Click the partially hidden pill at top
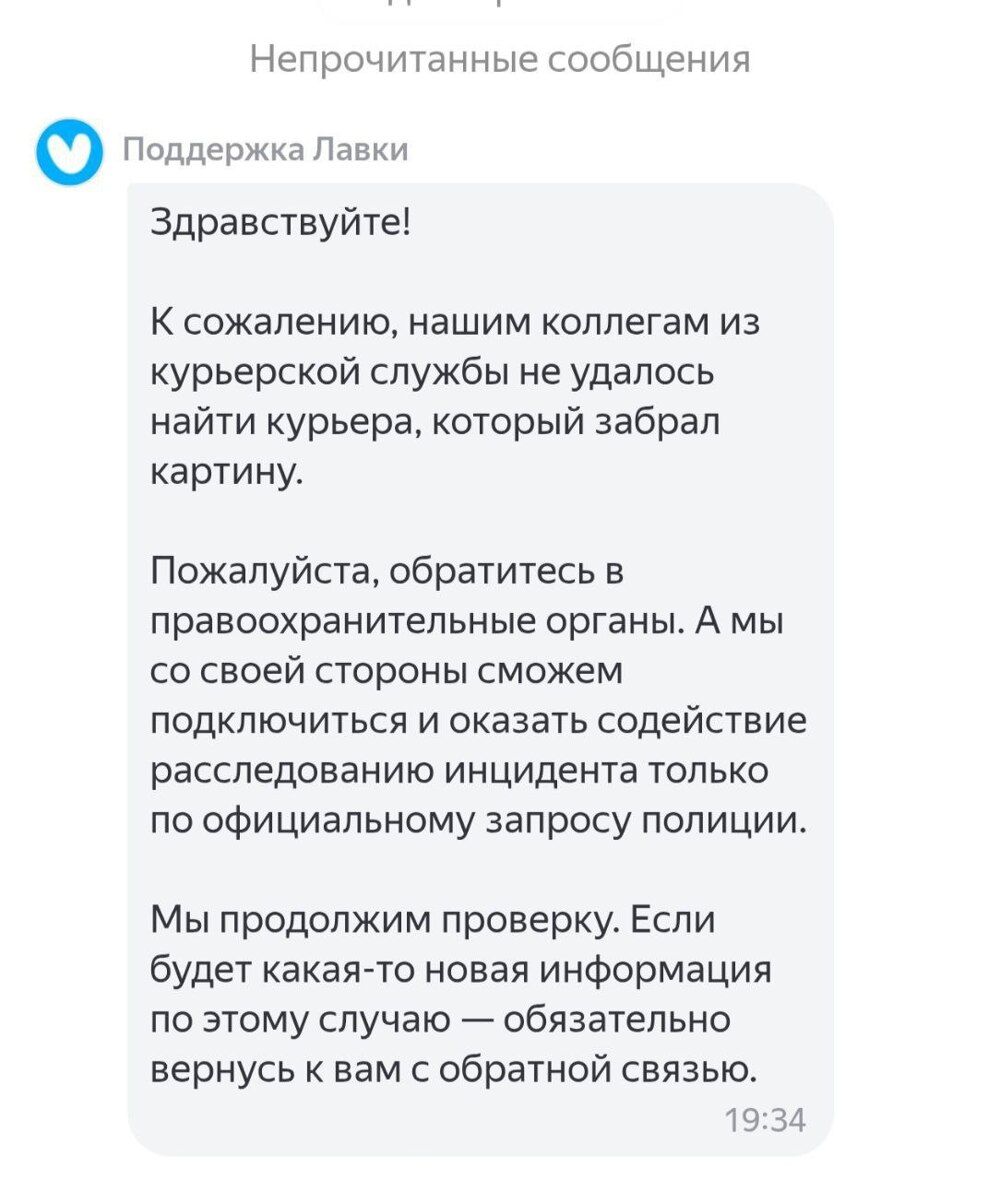 pos(500,10)
